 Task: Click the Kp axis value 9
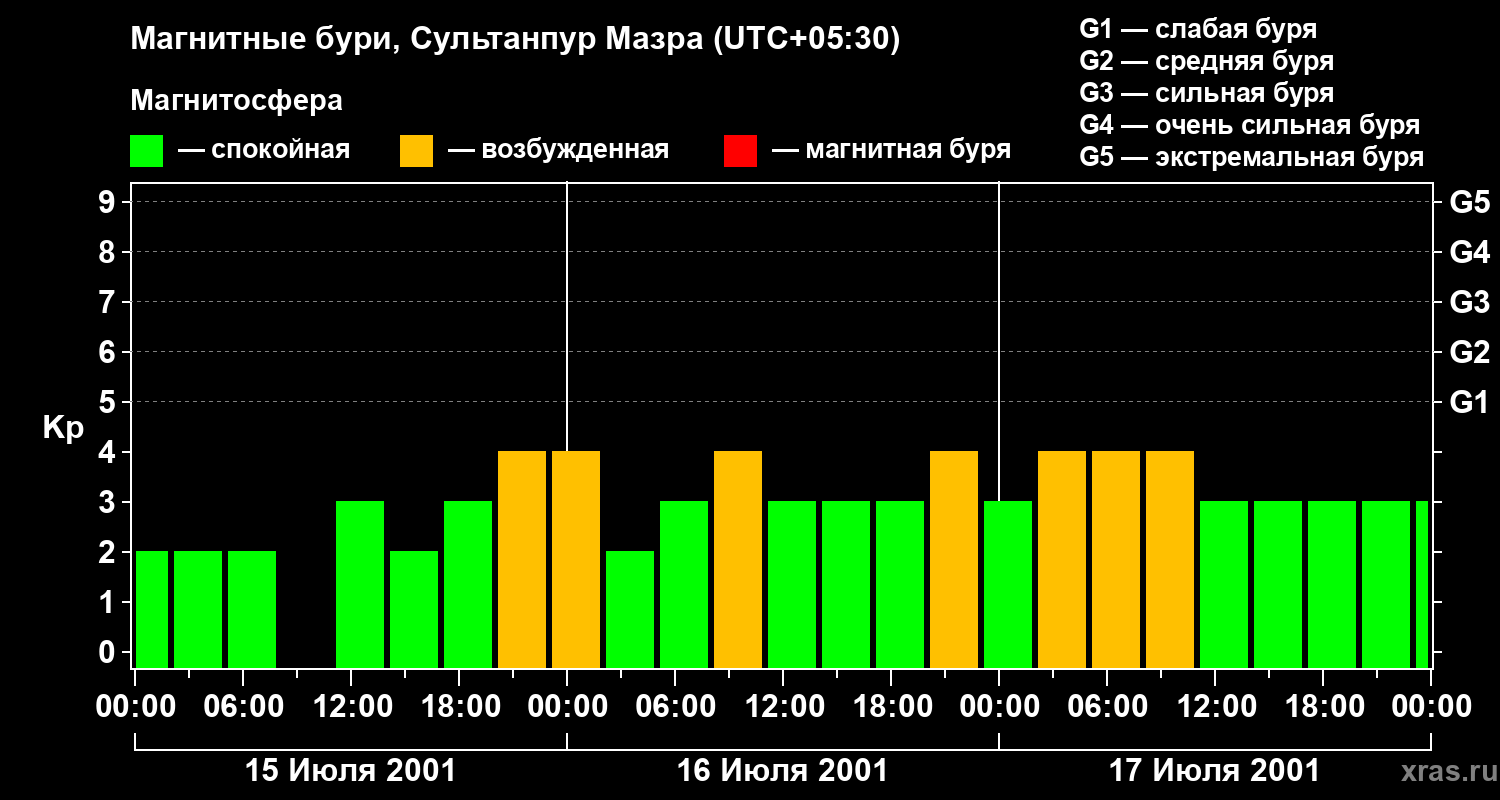tap(109, 203)
